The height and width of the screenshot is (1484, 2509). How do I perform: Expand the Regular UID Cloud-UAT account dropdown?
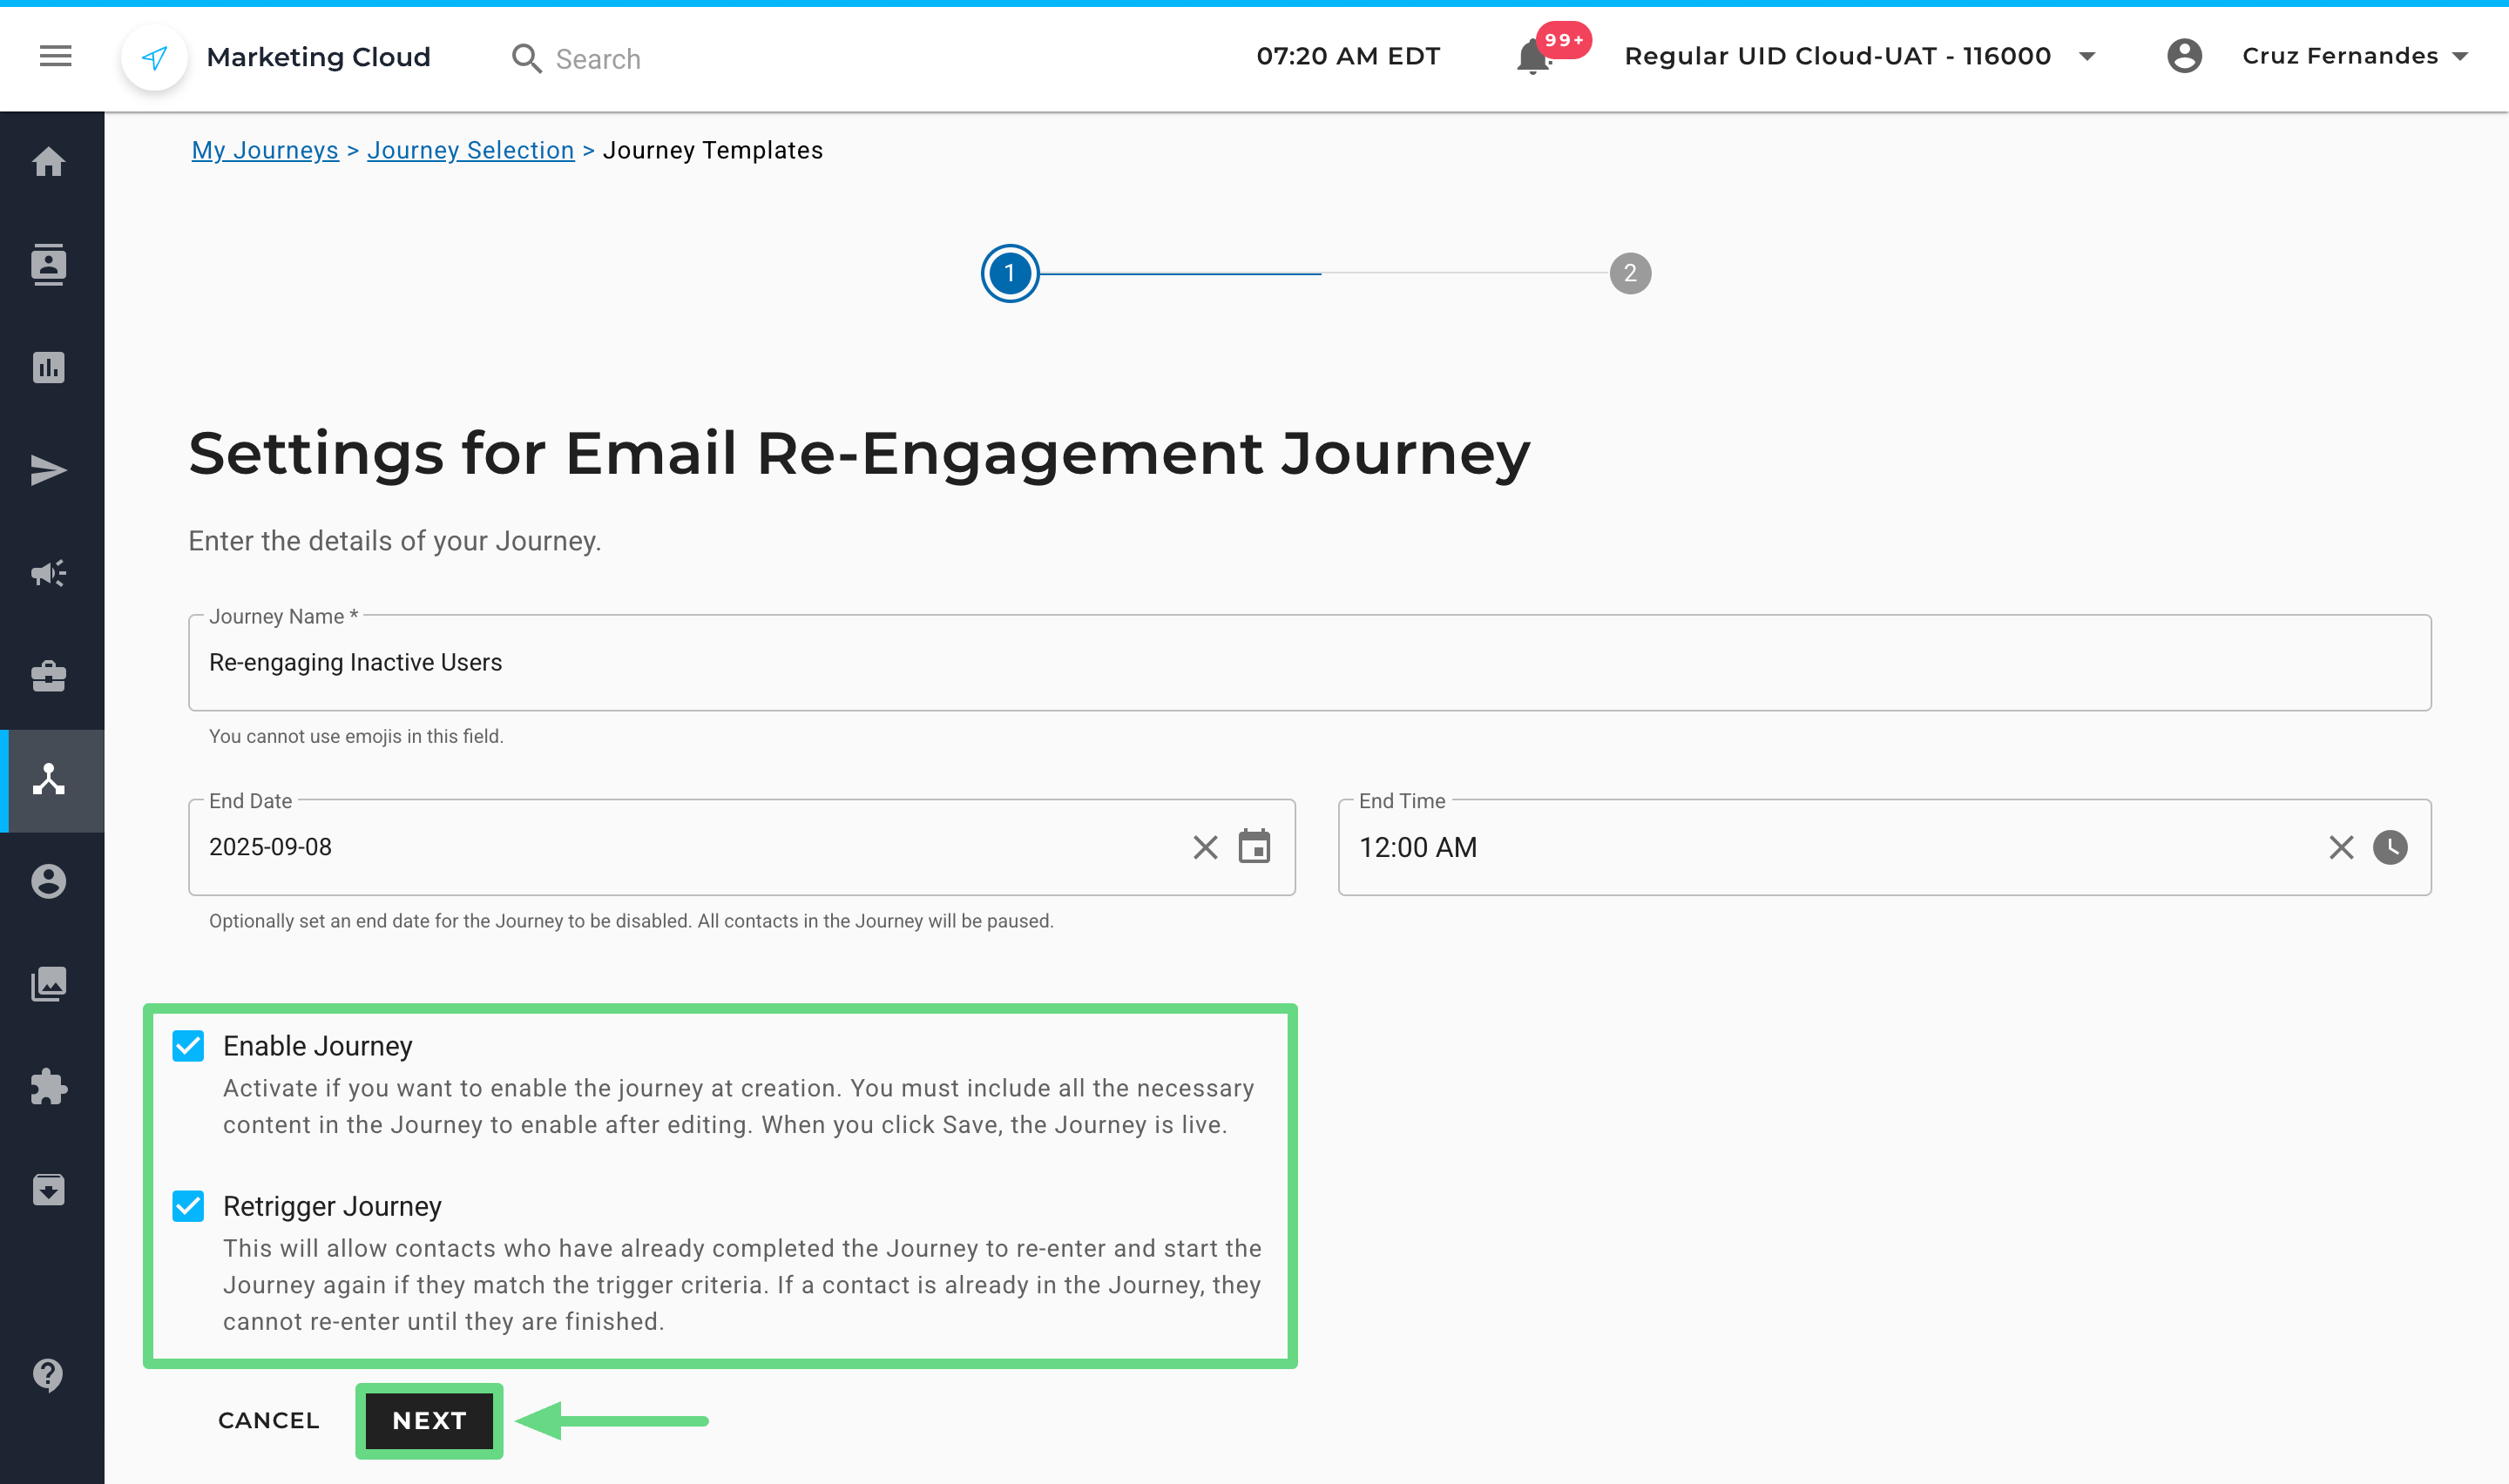click(2087, 56)
